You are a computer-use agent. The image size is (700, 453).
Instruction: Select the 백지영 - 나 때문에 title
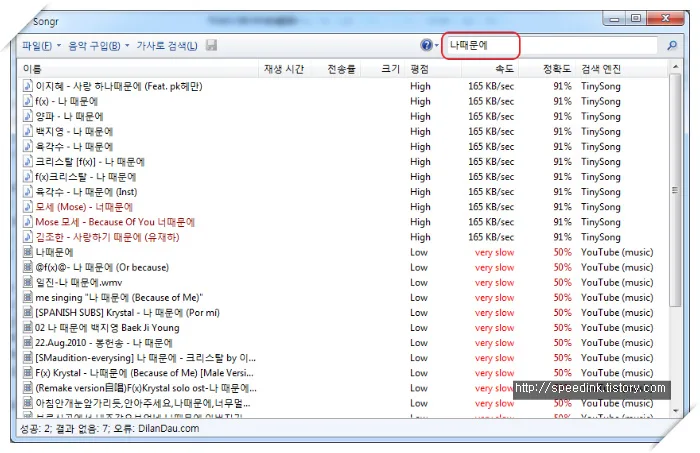pyautogui.click(x=74, y=132)
